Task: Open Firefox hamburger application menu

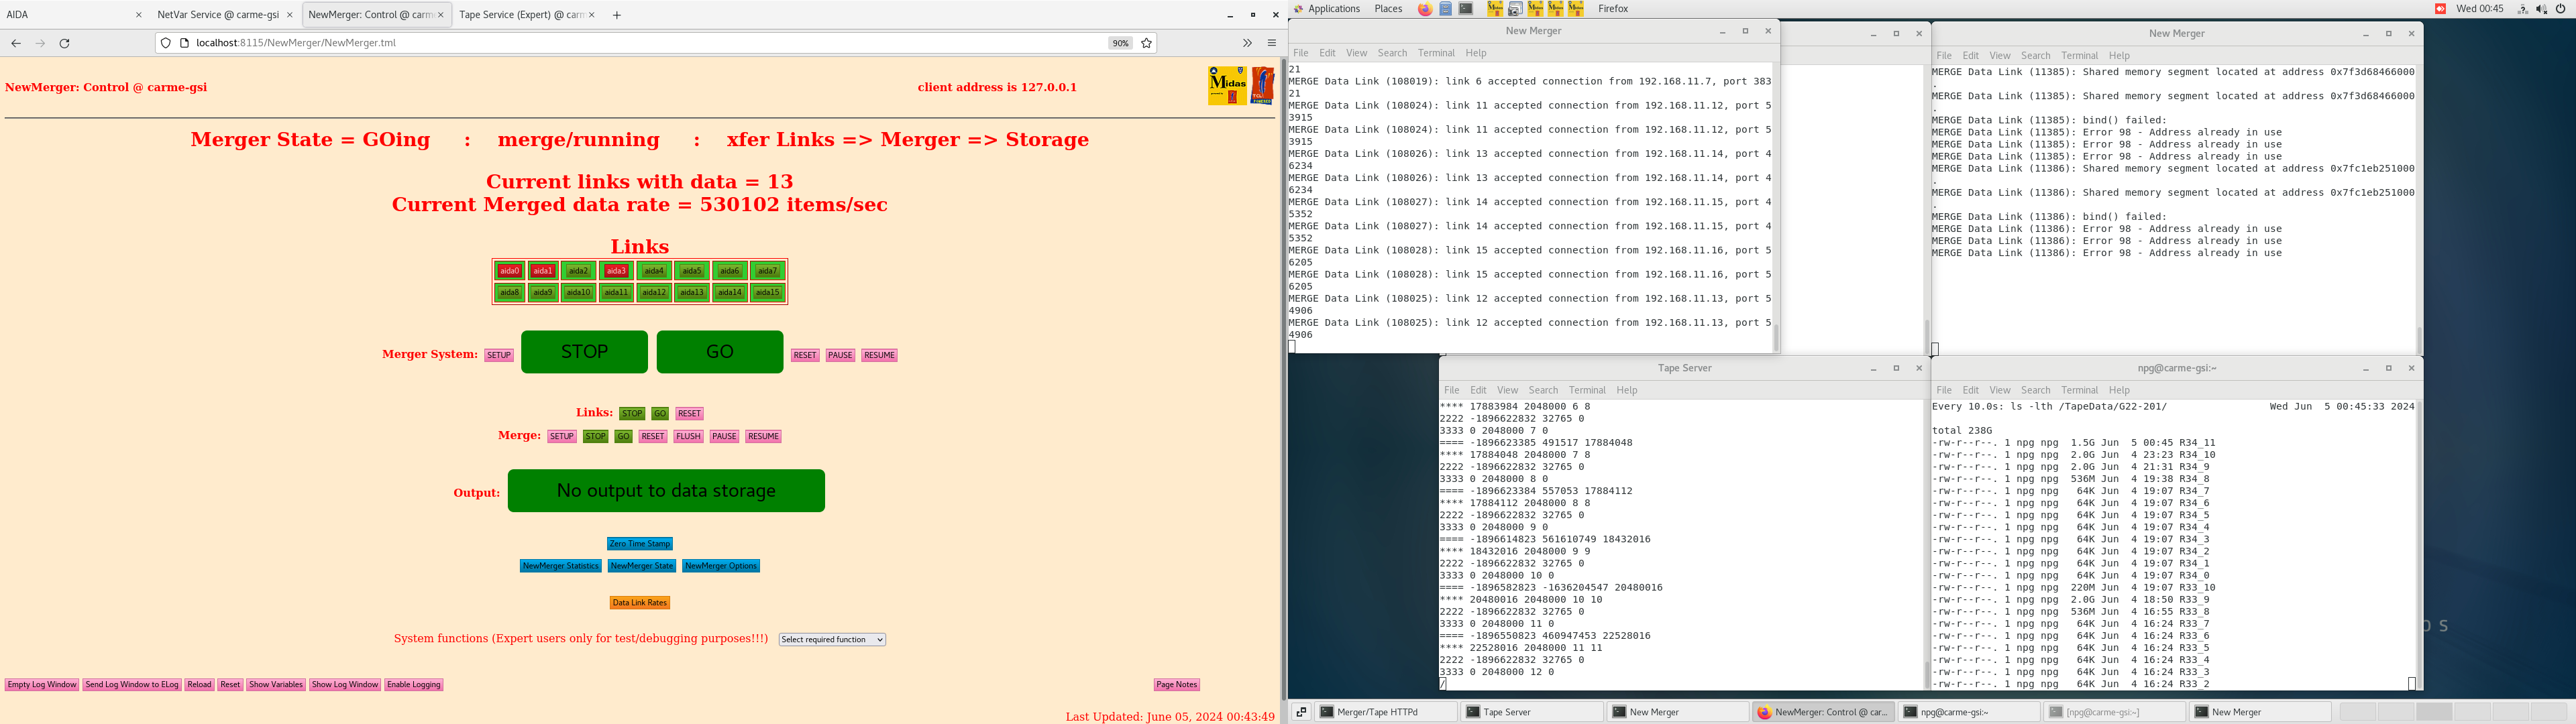Action: (1272, 43)
